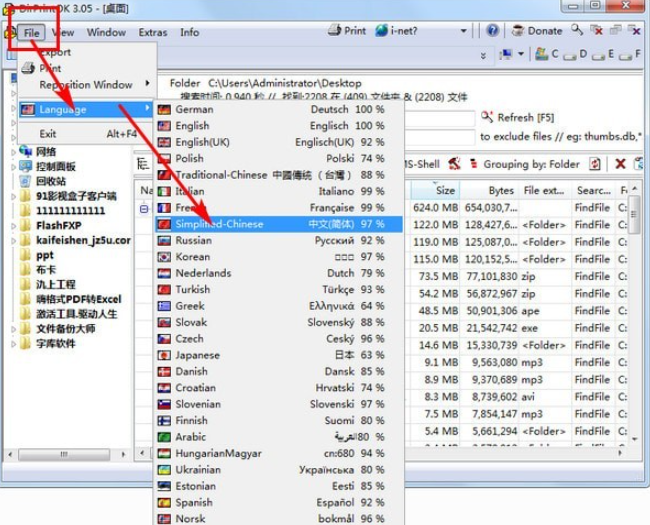Click the 624.0 MB size cell
The height and width of the screenshot is (525, 650).
[x=435, y=208]
